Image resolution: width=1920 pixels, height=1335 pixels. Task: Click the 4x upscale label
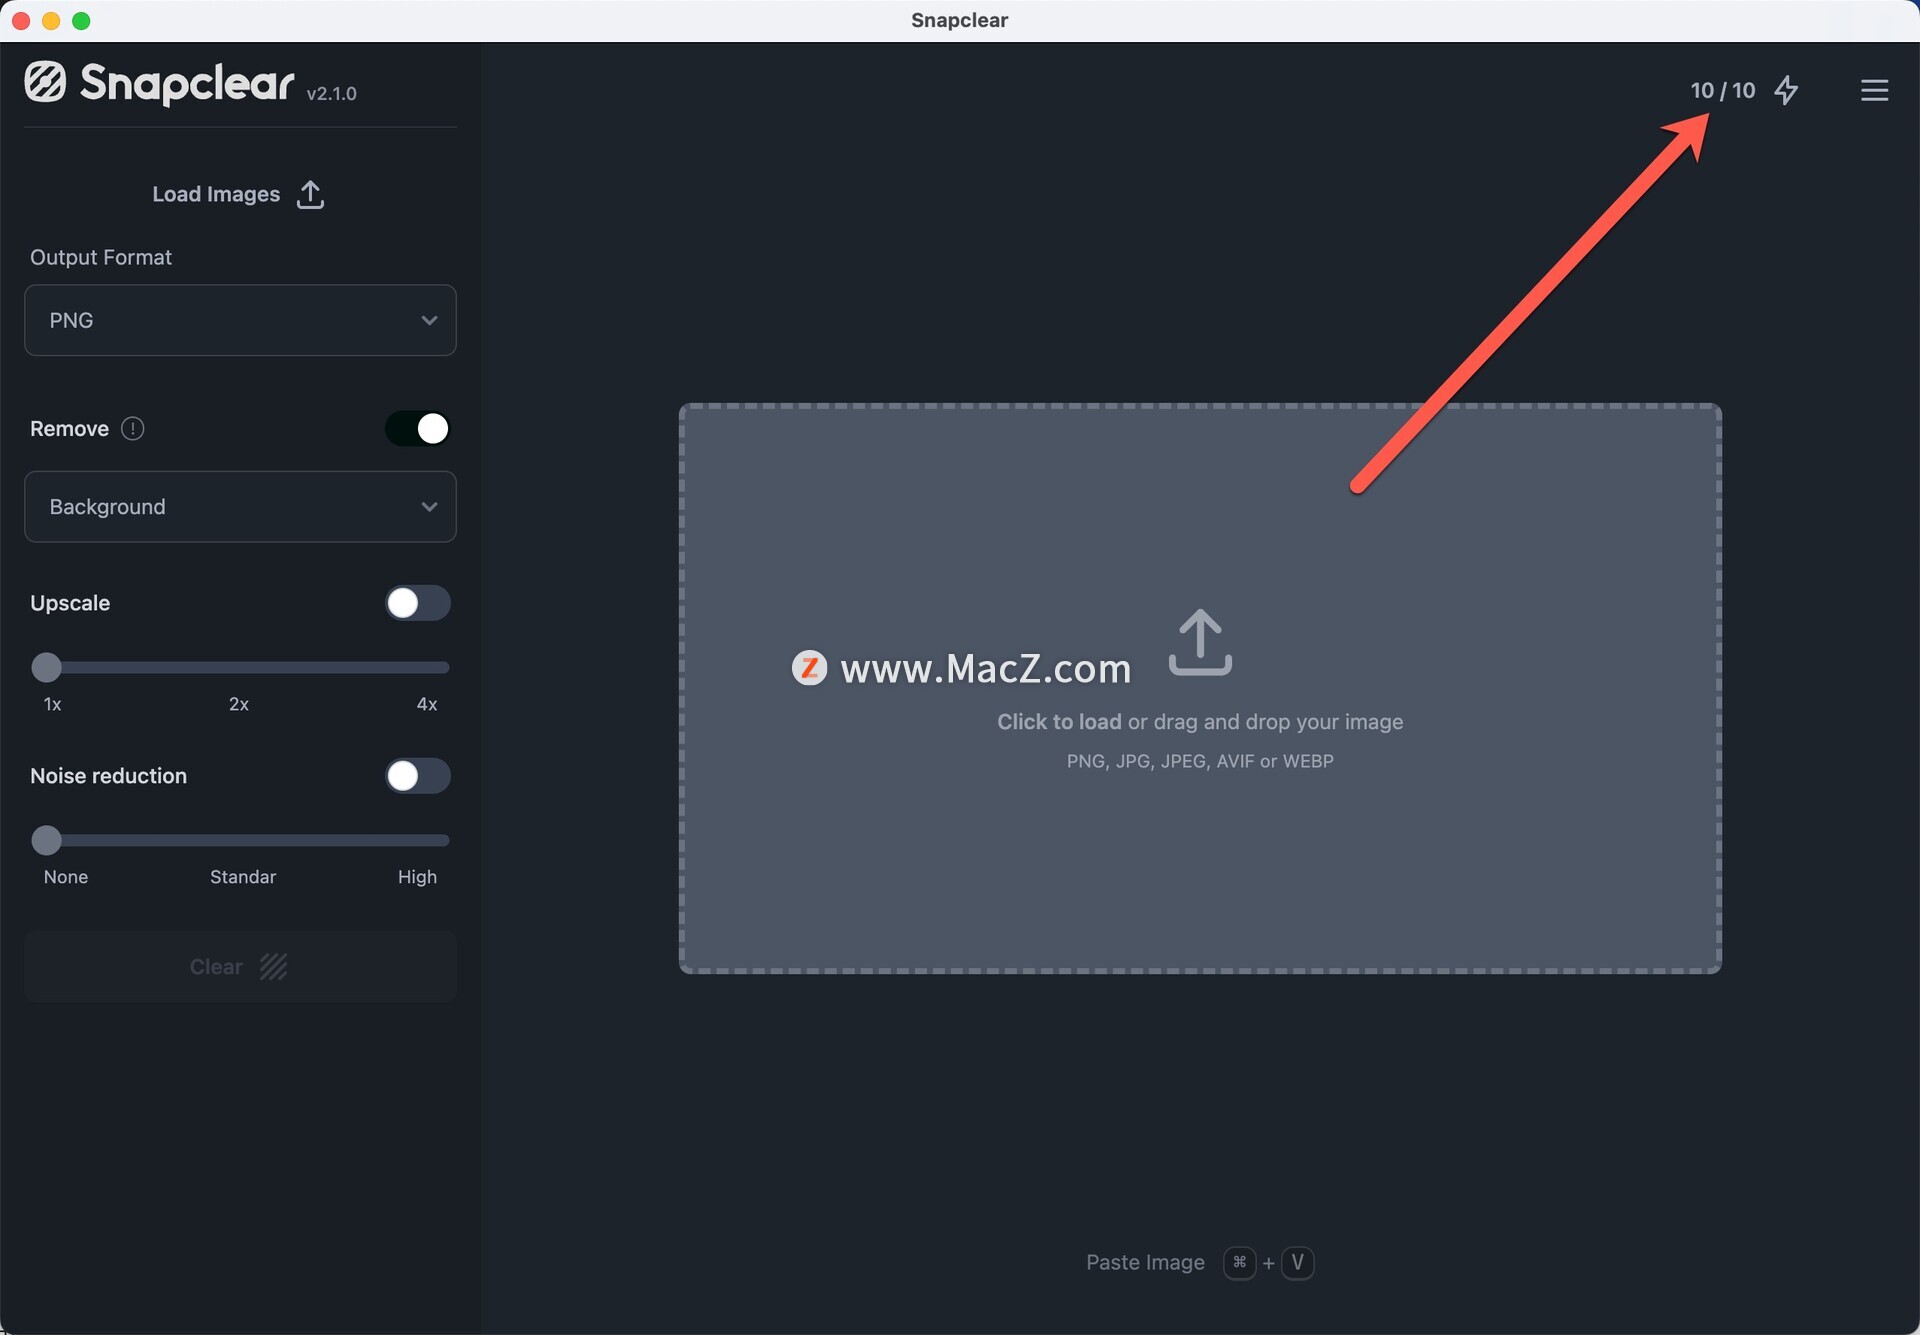click(427, 704)
